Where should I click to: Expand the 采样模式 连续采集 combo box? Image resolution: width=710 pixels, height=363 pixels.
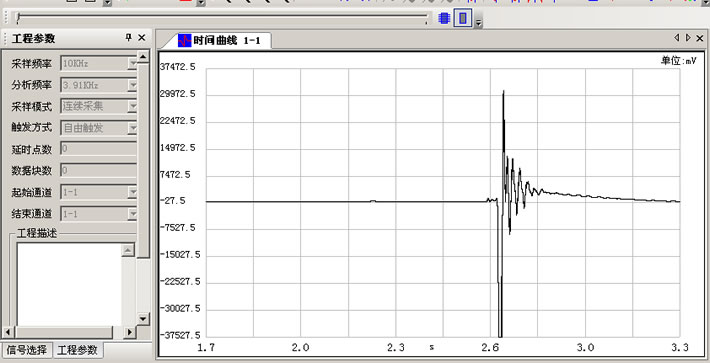pyautogui.click(x=132, y=106)
